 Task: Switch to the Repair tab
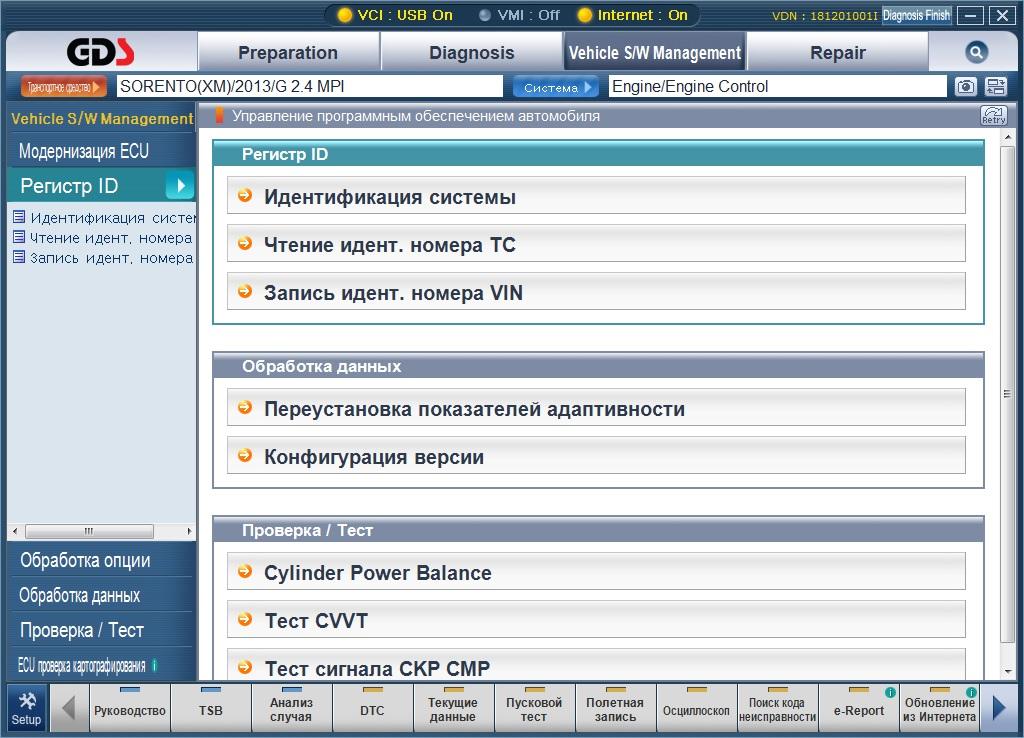[838, 53]
